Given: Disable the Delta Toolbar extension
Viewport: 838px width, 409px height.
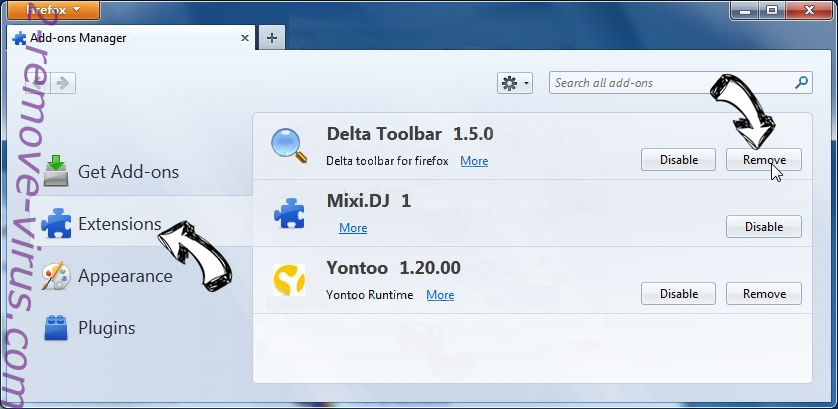Looking at the screenshot, I should 678,160.
